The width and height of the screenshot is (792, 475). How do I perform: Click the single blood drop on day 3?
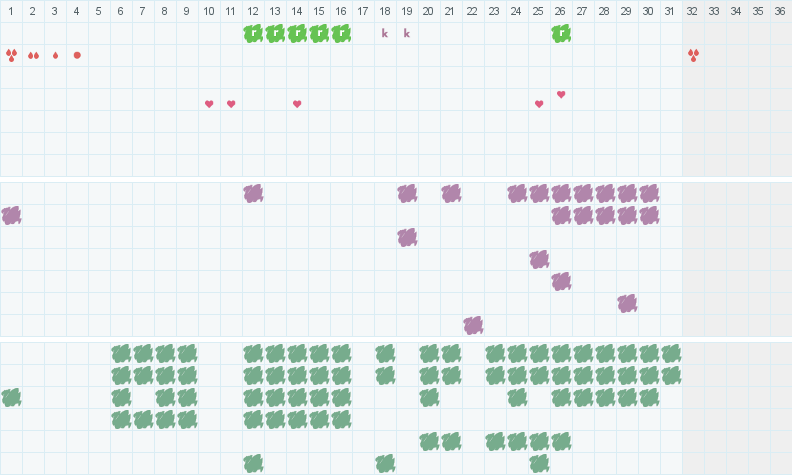pyautogui.click(x=56, y=55)
